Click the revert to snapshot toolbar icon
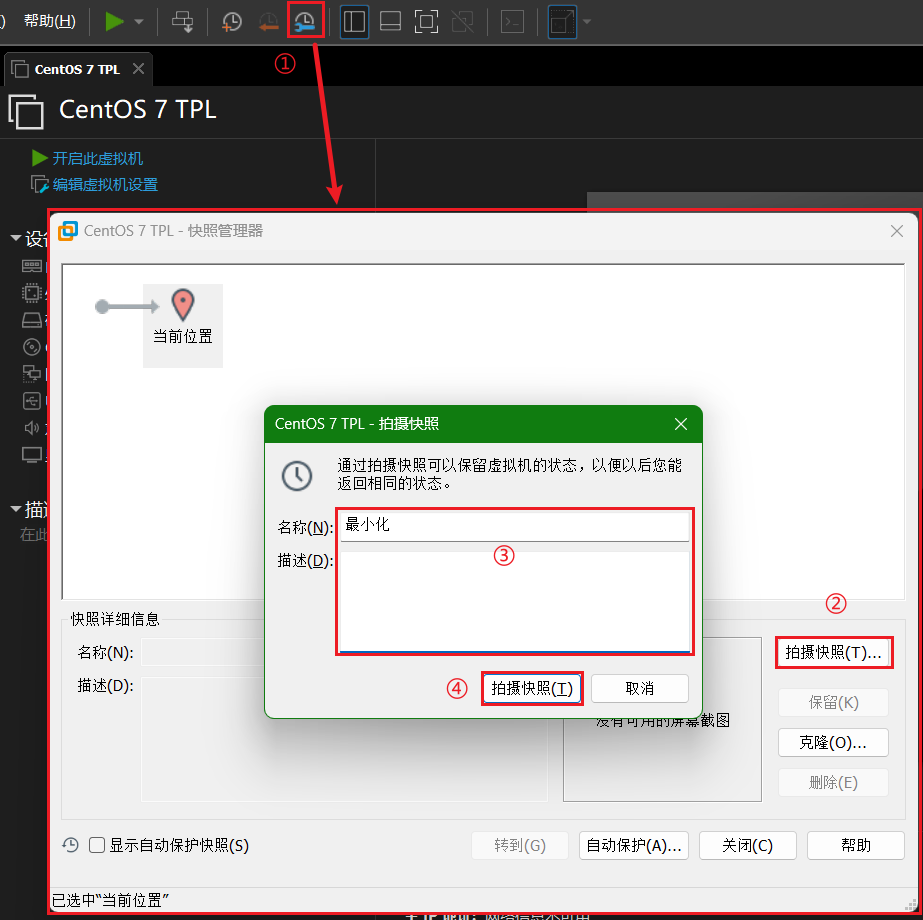The image size is (923, 920). pos(268,22)
